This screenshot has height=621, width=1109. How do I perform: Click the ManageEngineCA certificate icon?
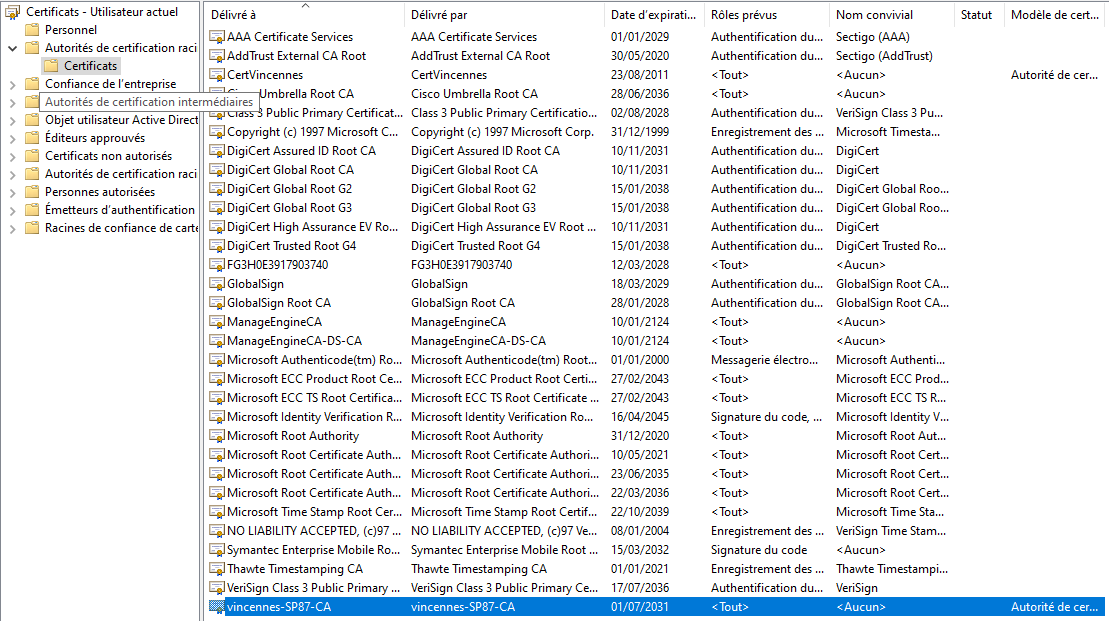[216, 322]
